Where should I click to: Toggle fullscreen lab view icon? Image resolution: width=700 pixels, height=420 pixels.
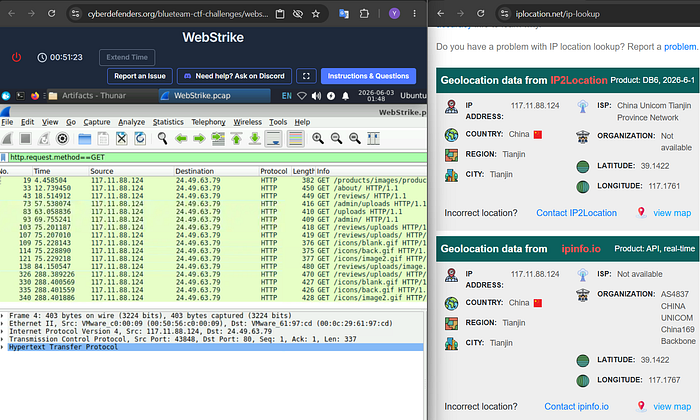306,76
